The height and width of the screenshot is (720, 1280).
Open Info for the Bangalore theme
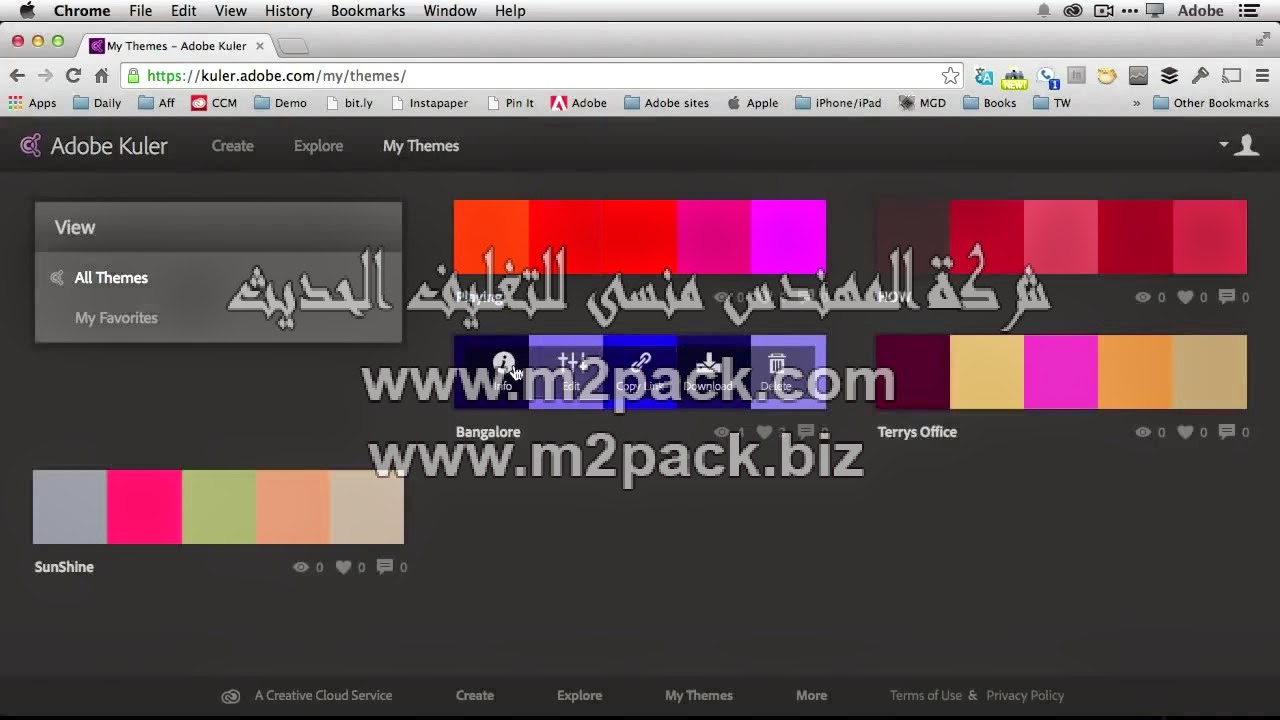pyautogui.click(x=503, y=371)
